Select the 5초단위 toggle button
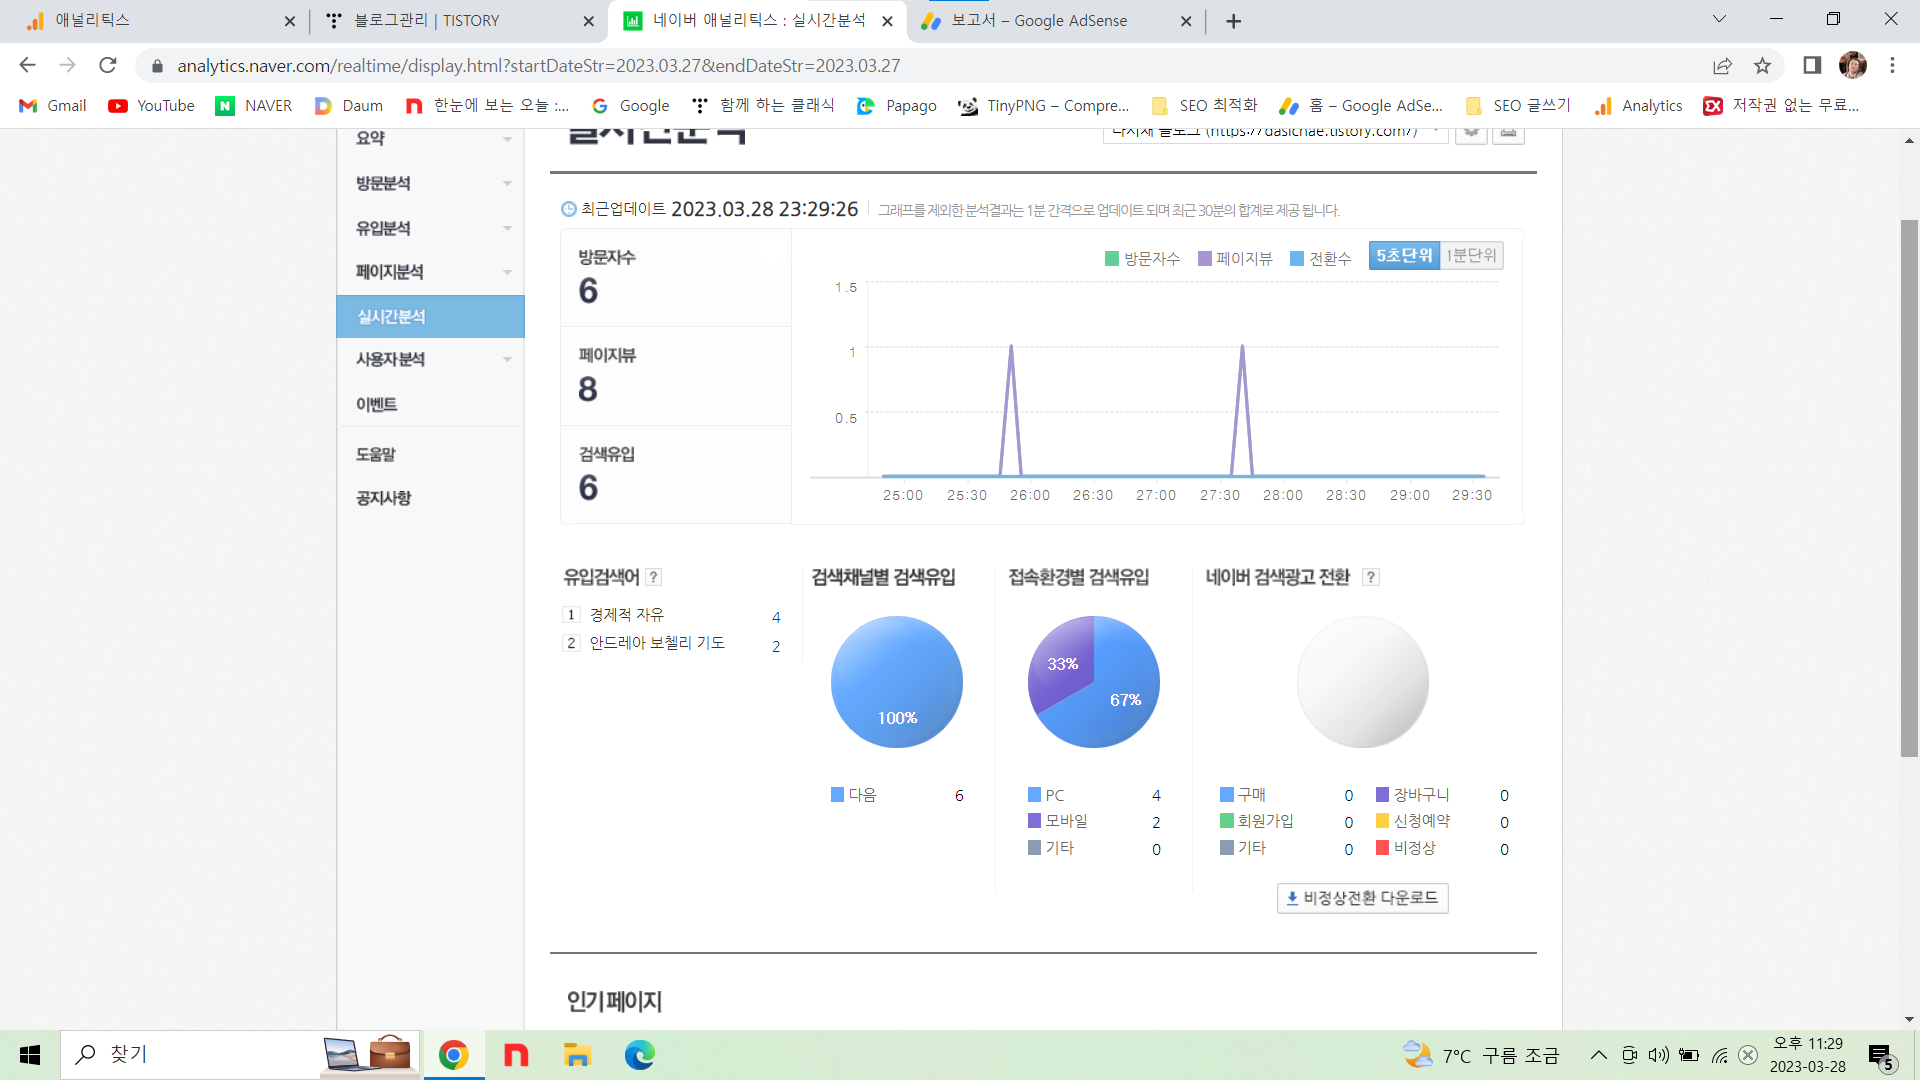This screenshot has height=1080, width=1920. coord(1404,255)
